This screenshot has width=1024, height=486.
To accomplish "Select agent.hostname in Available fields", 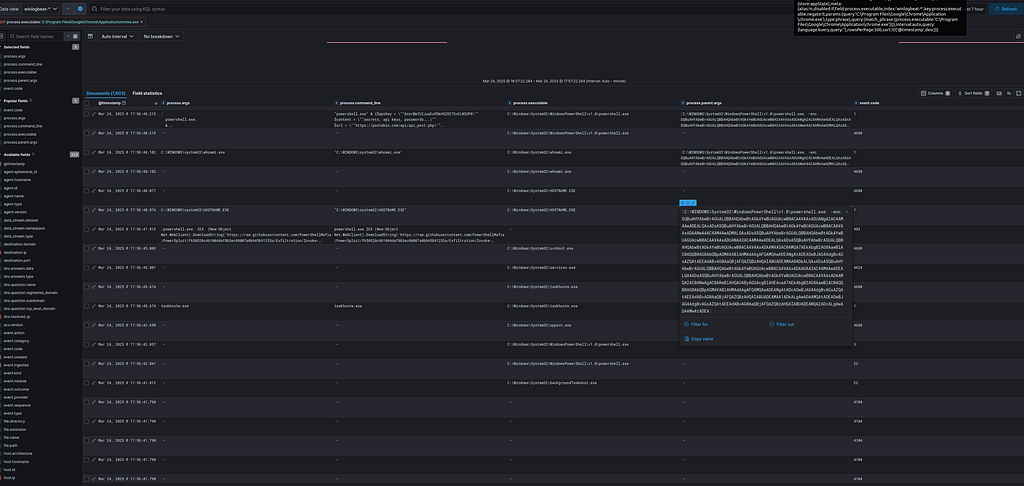I will (17, 180).
